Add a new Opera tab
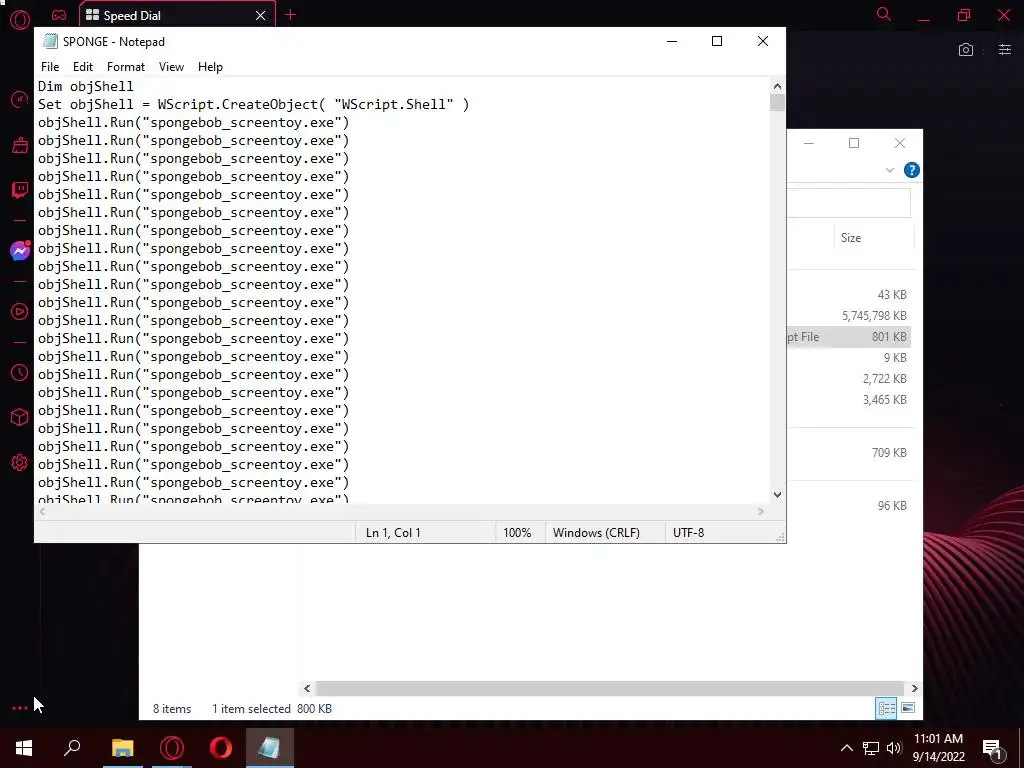The image size is (1024, 768). 291,15
